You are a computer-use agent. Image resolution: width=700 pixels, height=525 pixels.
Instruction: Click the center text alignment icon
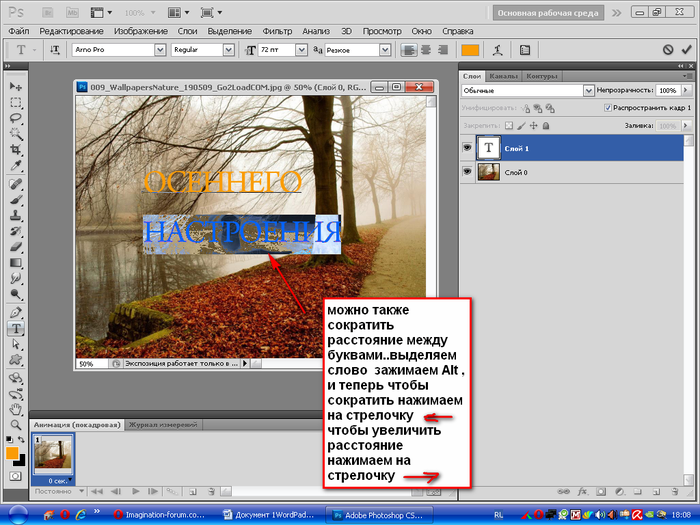pyautogui.click(x=425, y=49)
